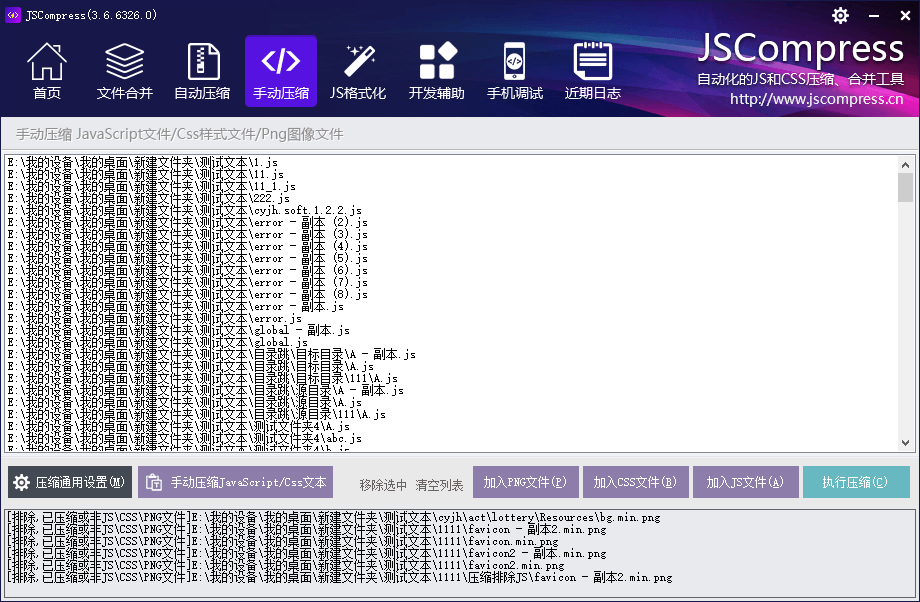The height and width of the screenshot is (602, 920).
Task: Select the 源目录\A - 副本.js row
Action: (205, 390)
